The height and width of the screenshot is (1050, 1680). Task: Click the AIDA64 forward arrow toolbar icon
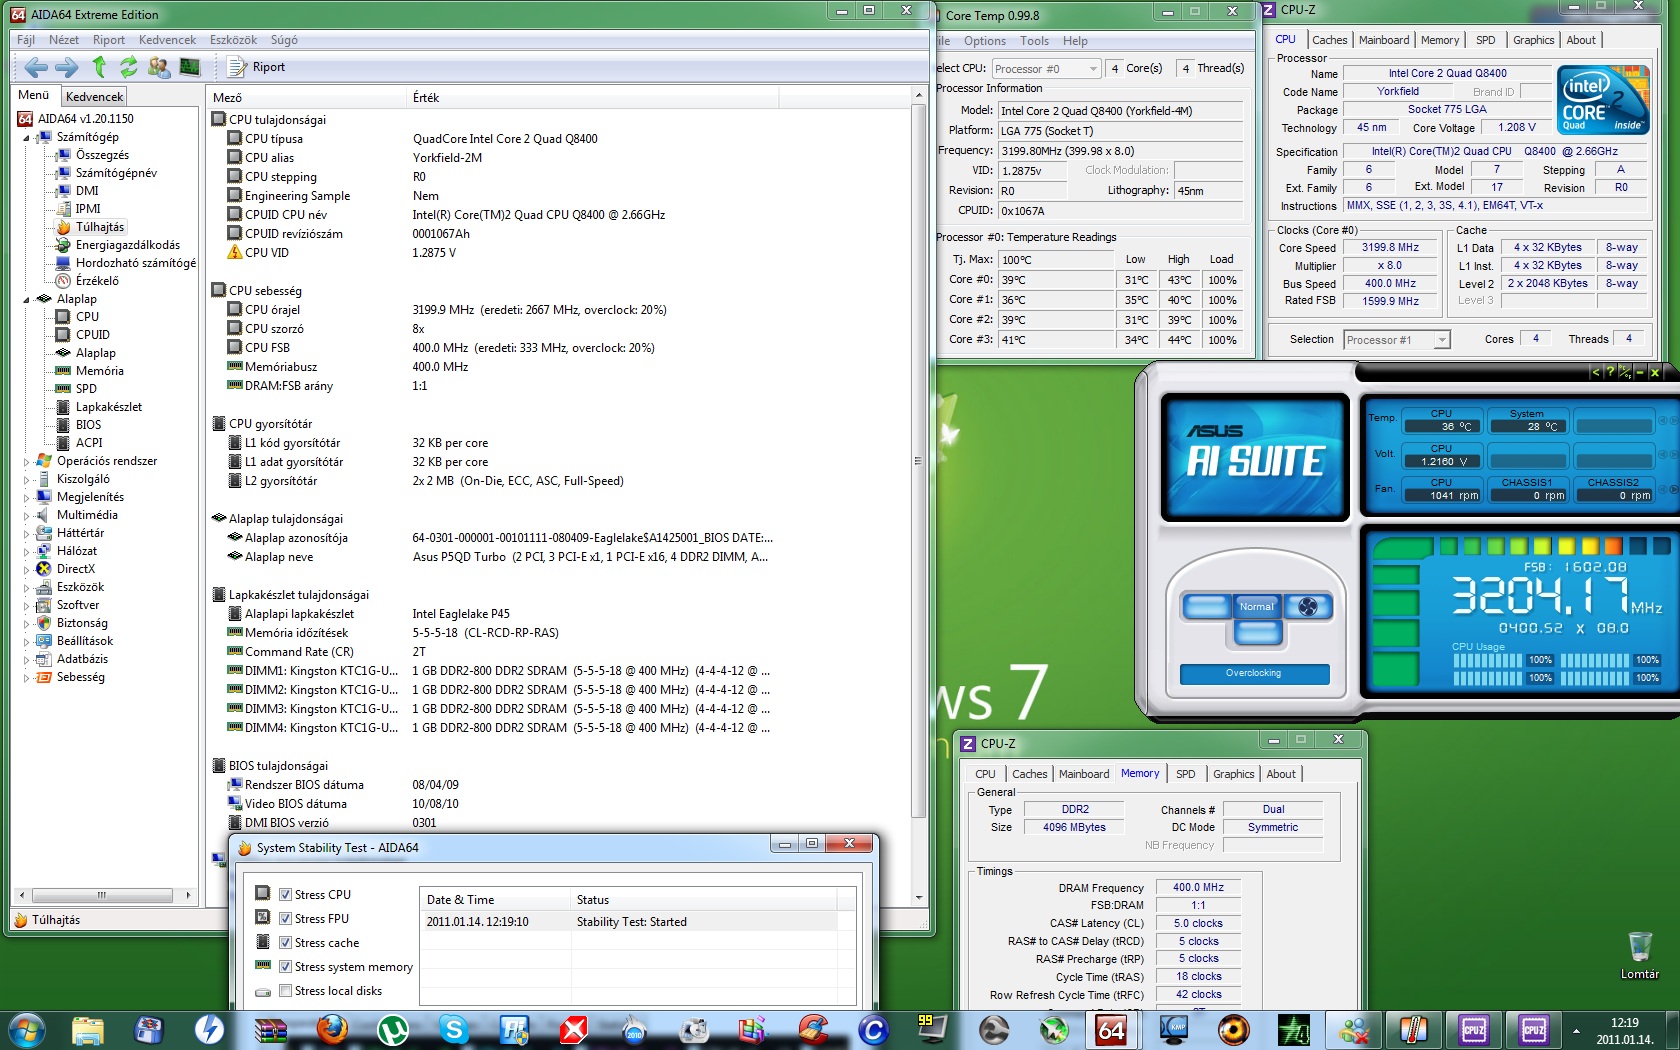click(67, 67)
